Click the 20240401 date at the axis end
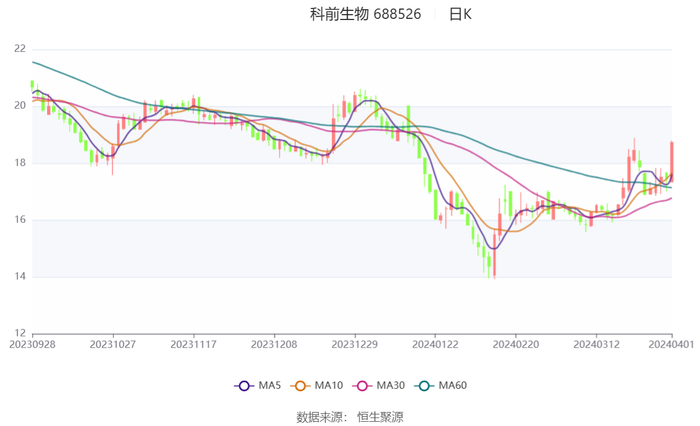Viewport: 700px width, 426px height. tap(671, 343)
